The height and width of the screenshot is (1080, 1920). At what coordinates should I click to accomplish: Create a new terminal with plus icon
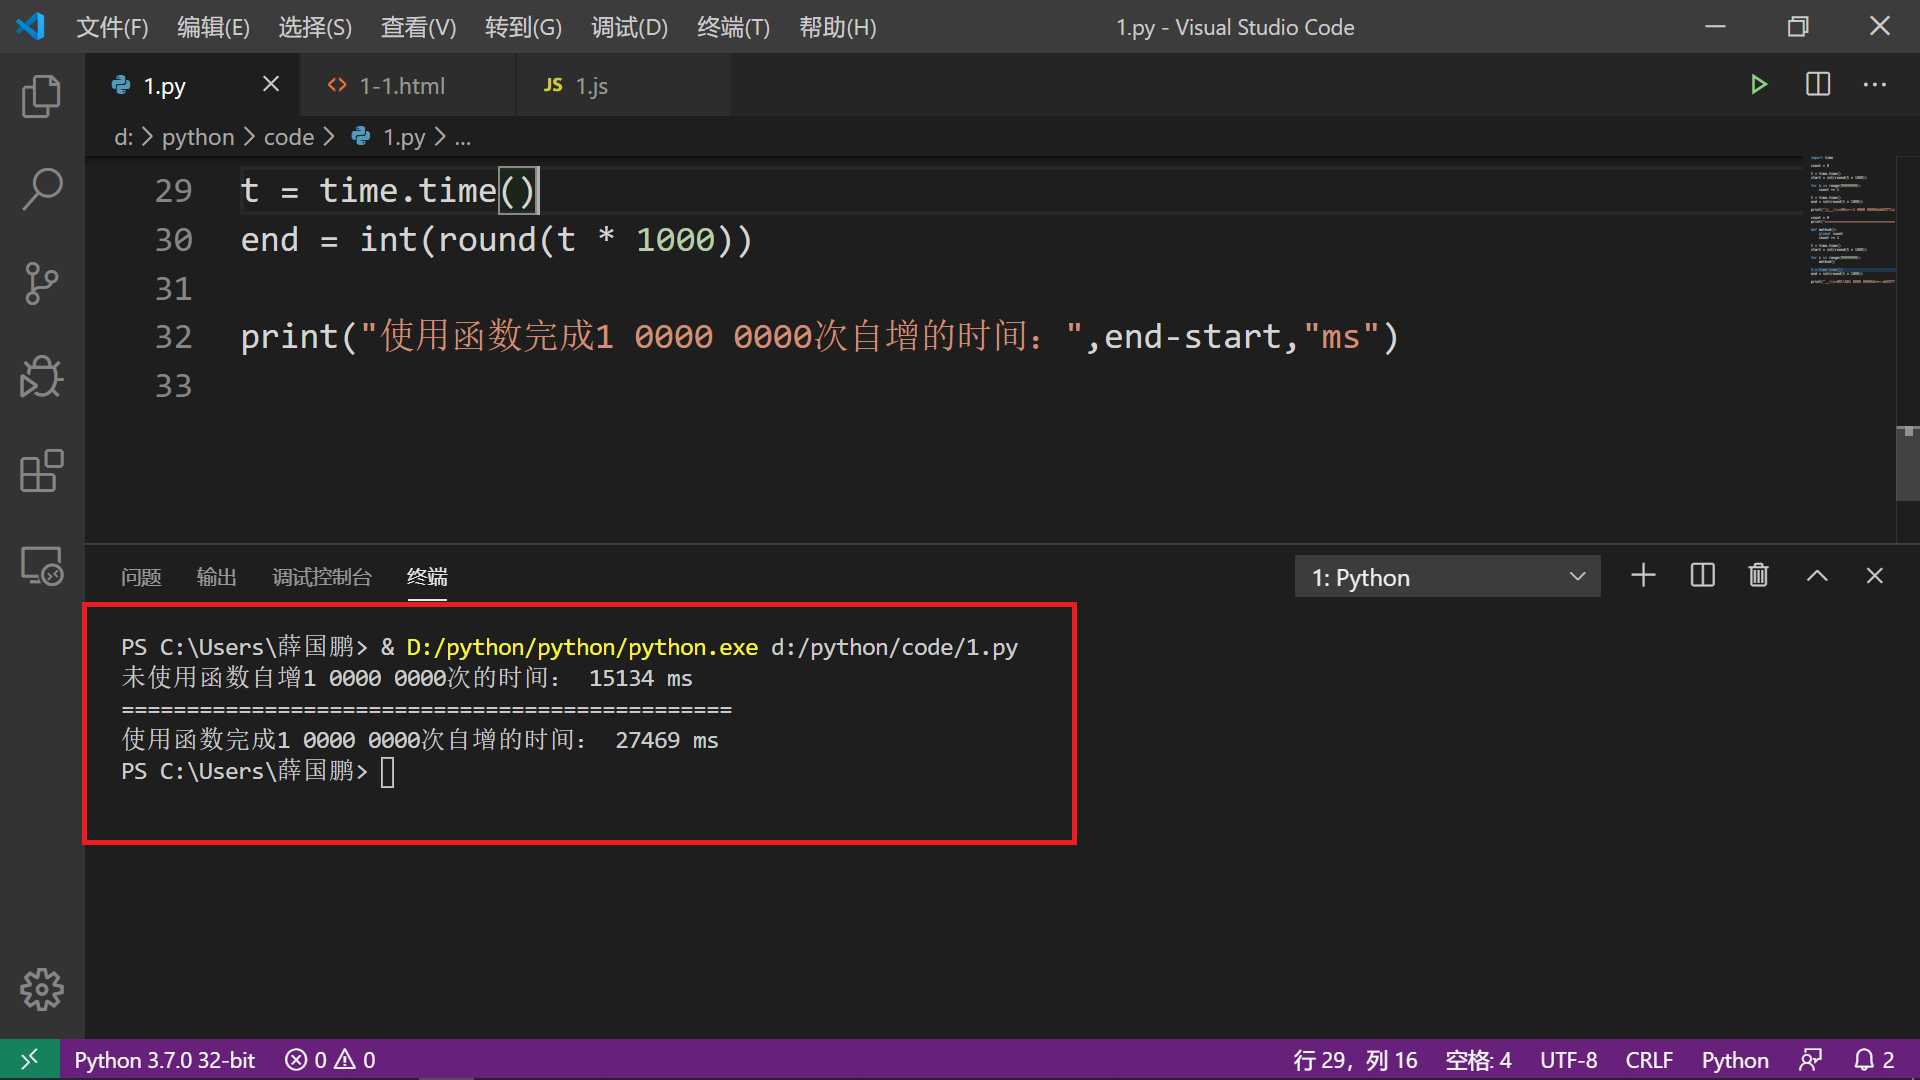1643,576
